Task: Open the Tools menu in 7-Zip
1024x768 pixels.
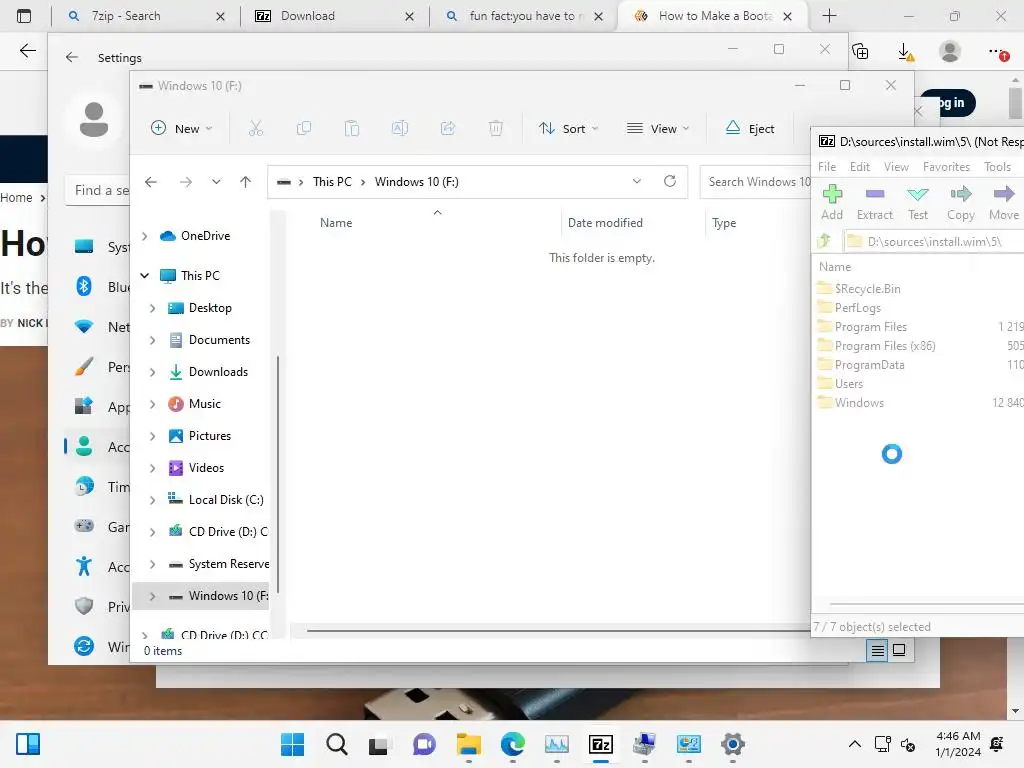Action: point(997,167)
